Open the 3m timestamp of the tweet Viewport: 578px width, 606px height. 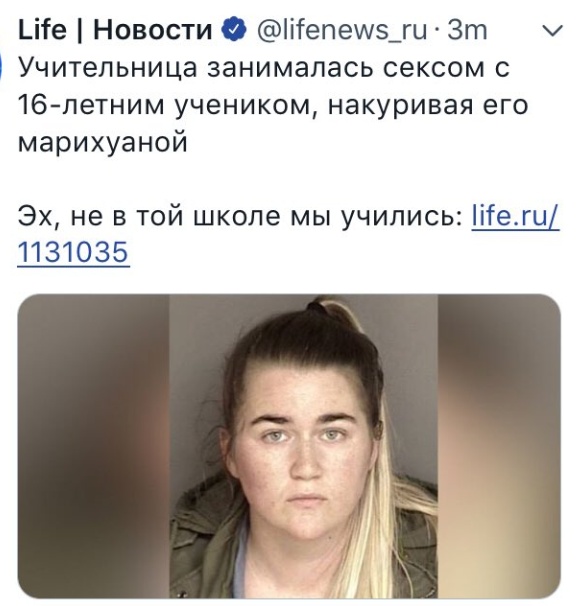tap(467, 31)
